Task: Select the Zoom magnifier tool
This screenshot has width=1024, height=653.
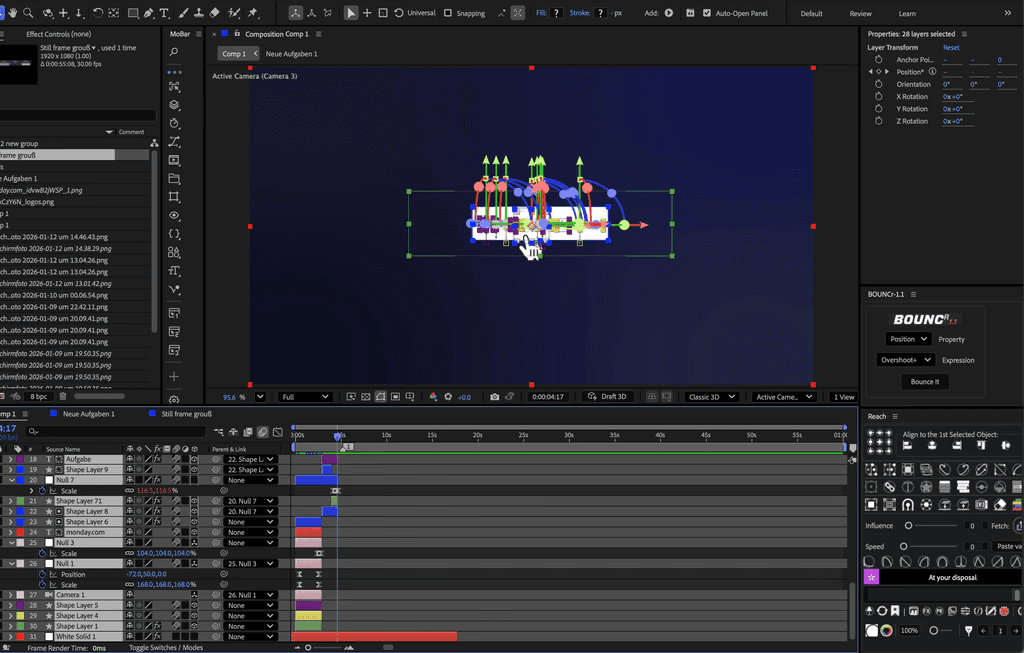Action: 29,13
